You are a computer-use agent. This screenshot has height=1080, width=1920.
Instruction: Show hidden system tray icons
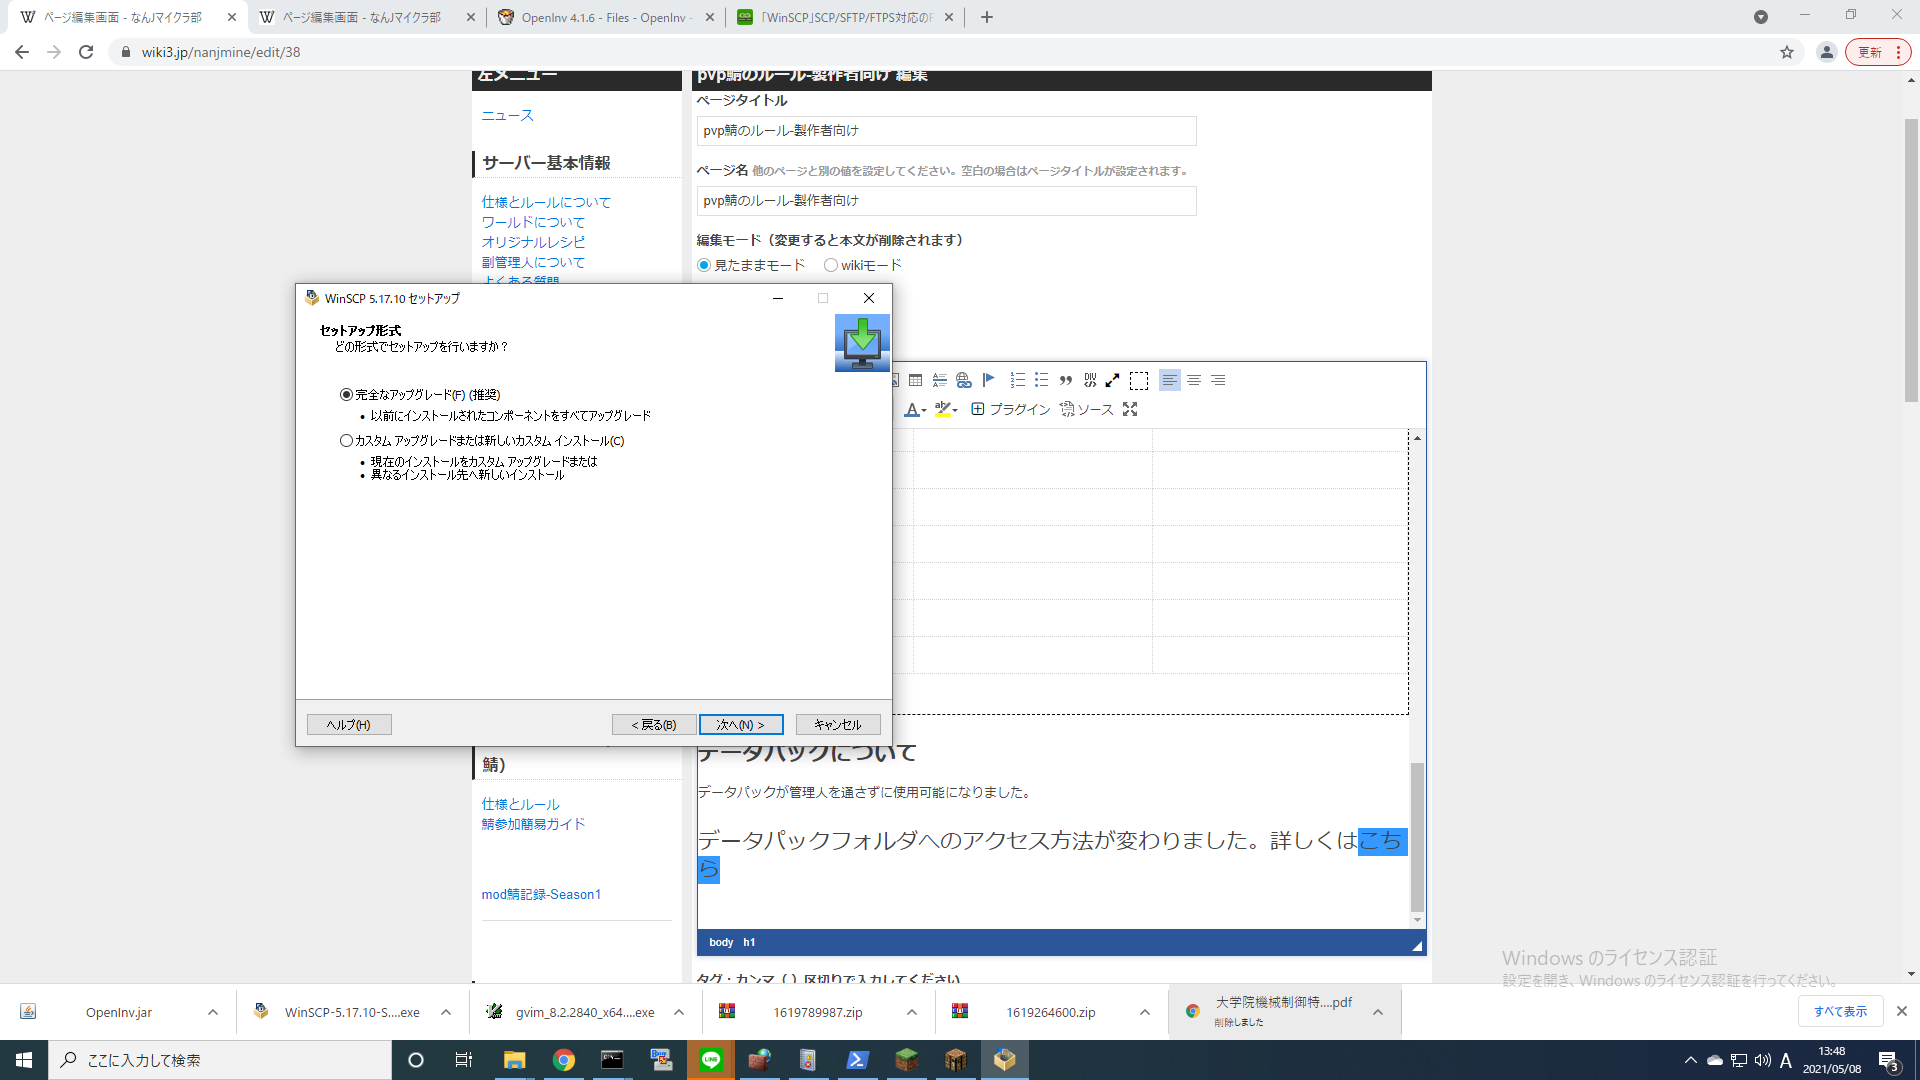[1691, 1060]
